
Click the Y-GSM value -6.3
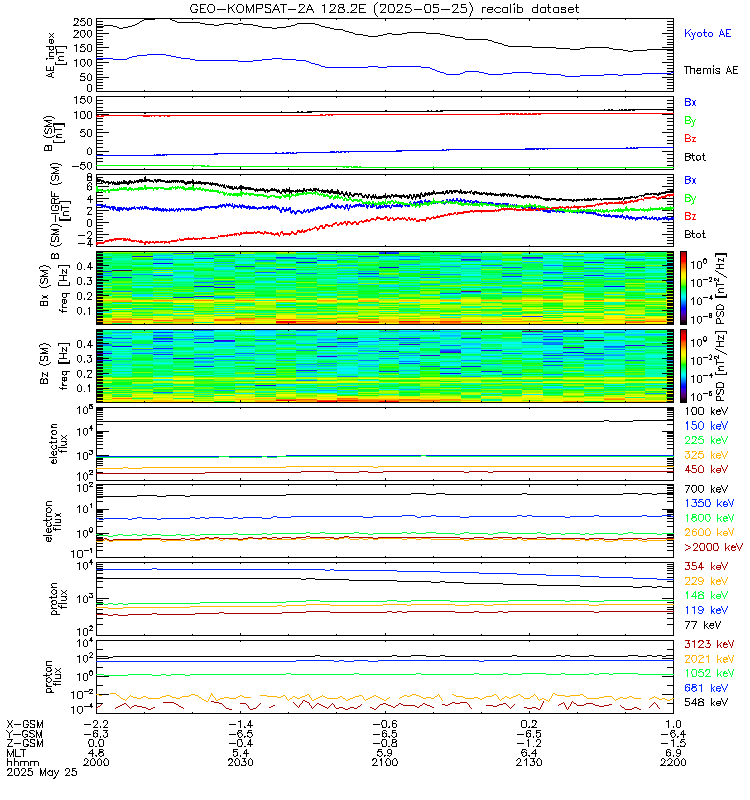(96, 734)
